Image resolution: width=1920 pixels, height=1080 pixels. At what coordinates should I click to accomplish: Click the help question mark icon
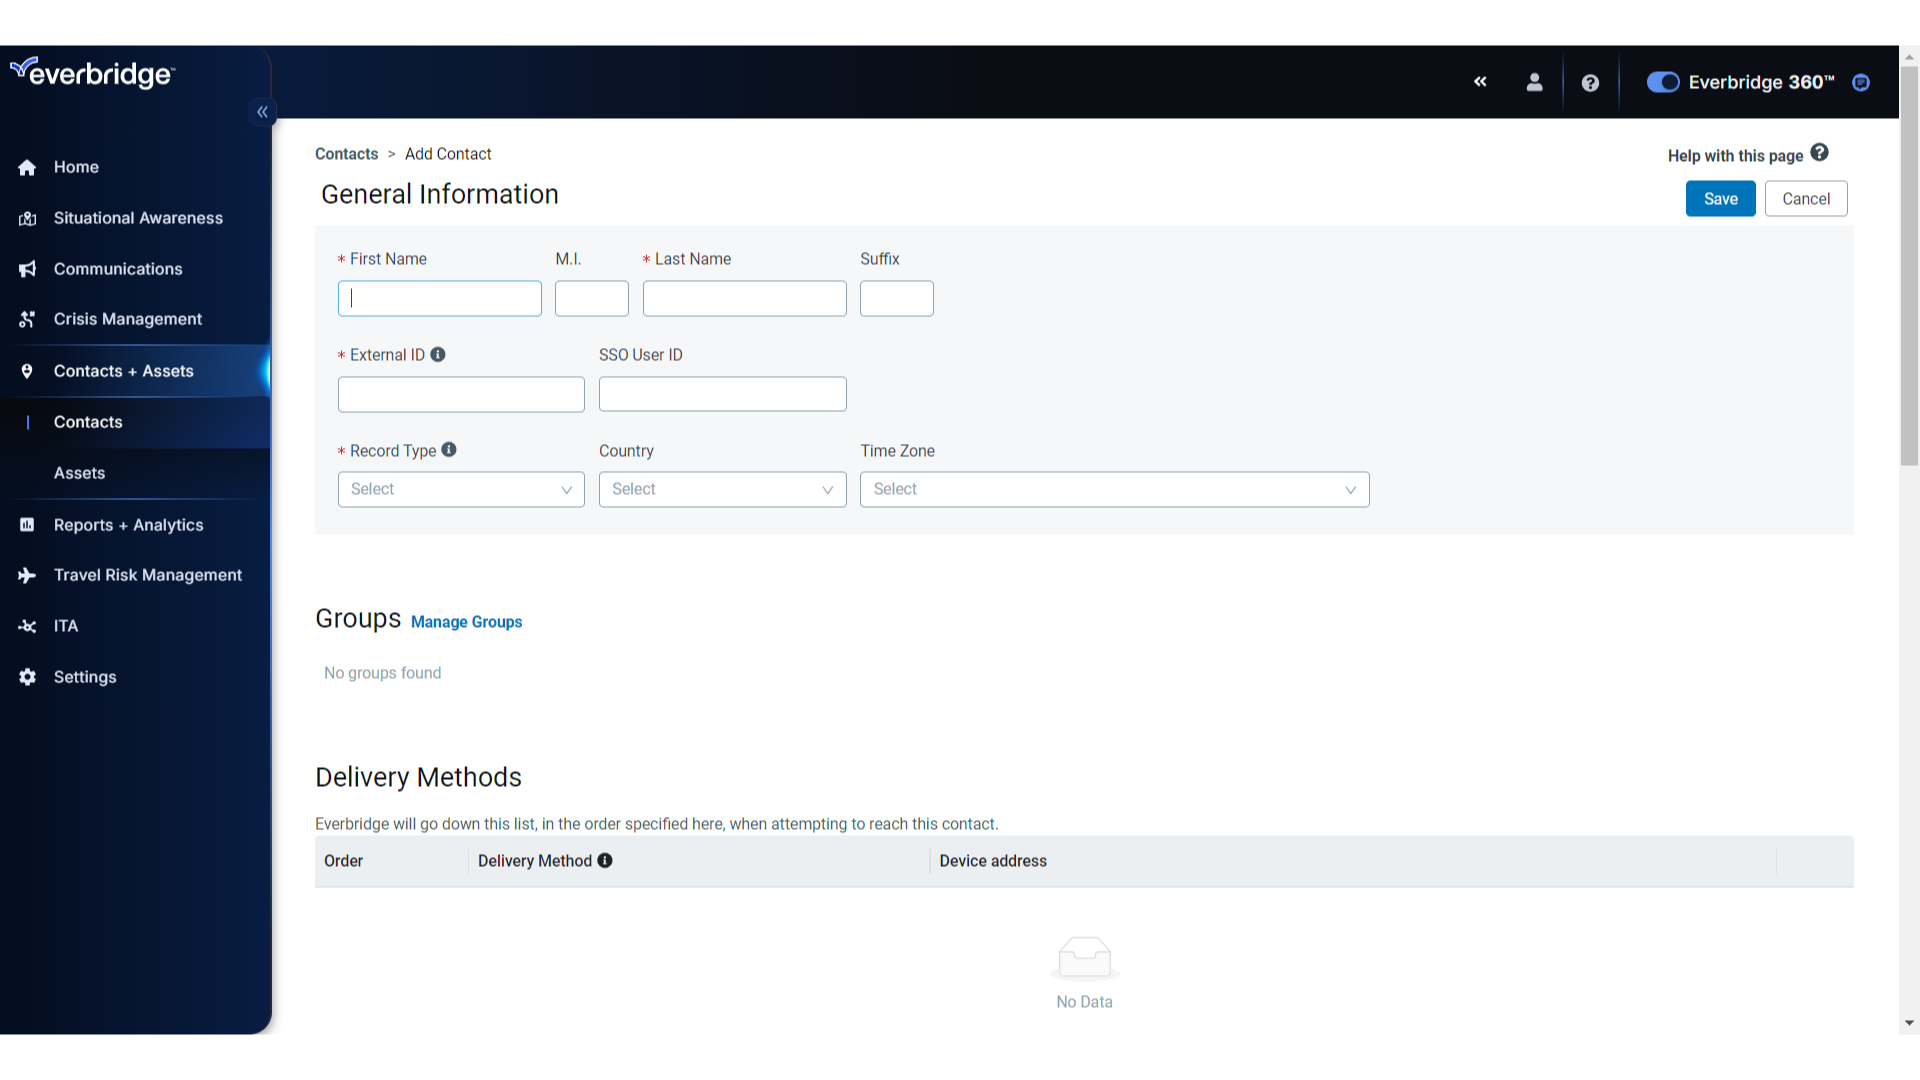1590,80
